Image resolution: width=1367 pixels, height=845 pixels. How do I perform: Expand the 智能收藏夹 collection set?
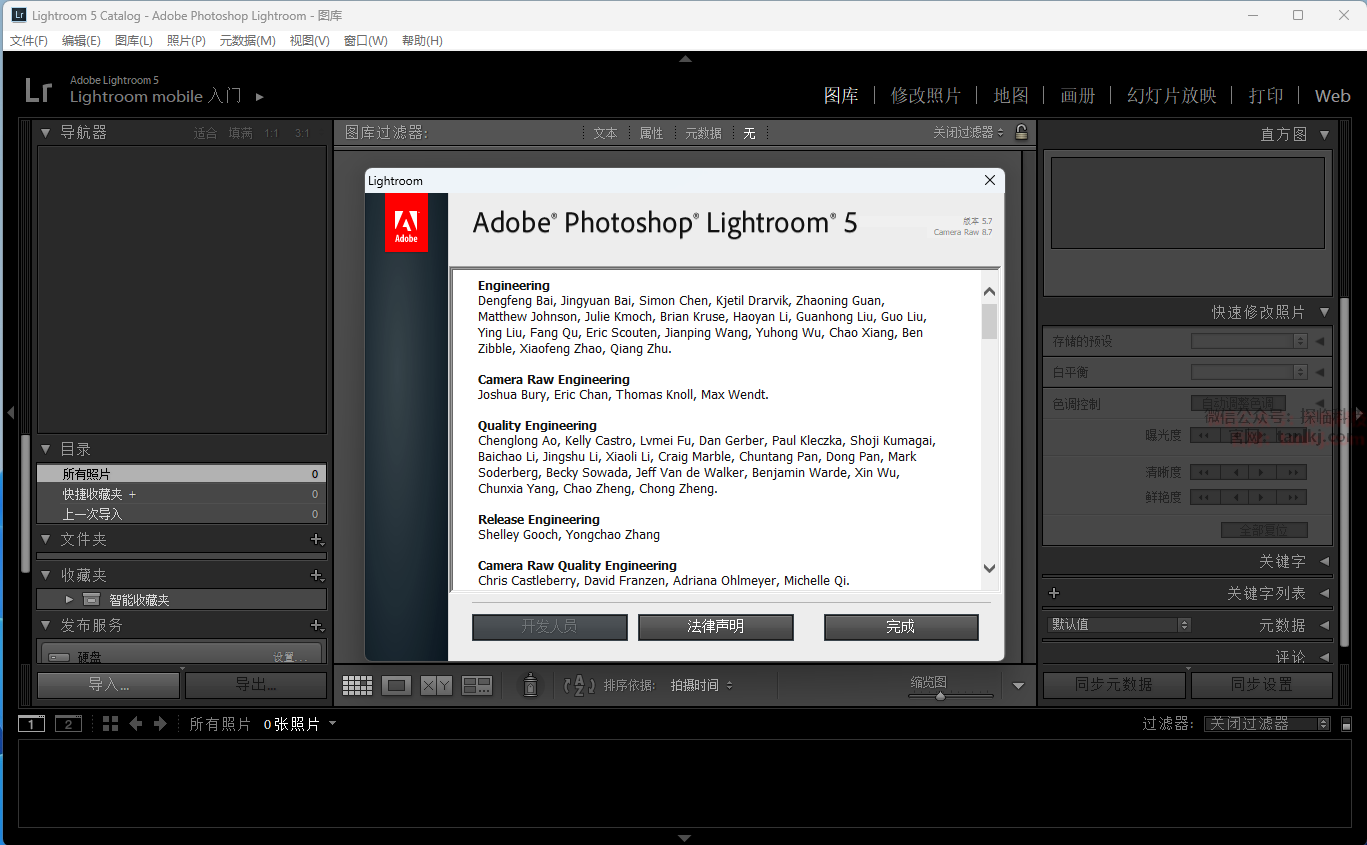click(69, 600)
